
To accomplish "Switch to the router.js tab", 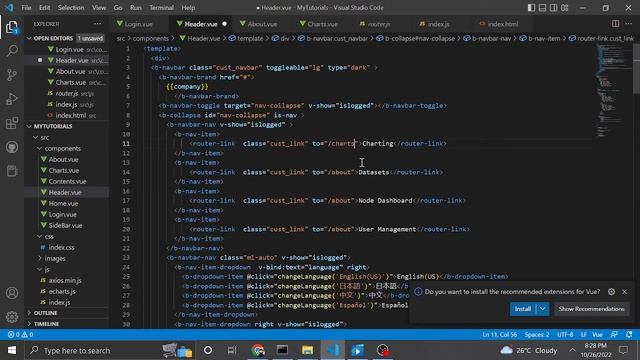I will click(379, 24).
